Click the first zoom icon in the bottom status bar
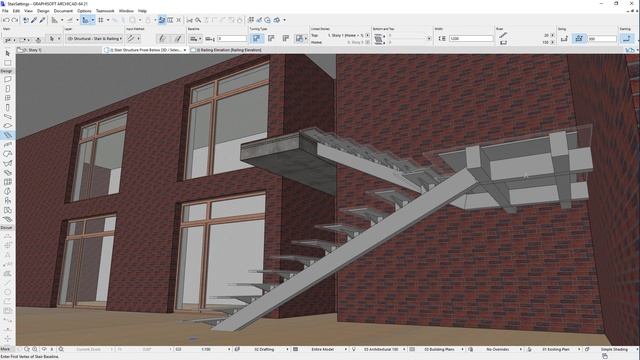This screenshot has height=360, width=640. click(x=27, y=349)
